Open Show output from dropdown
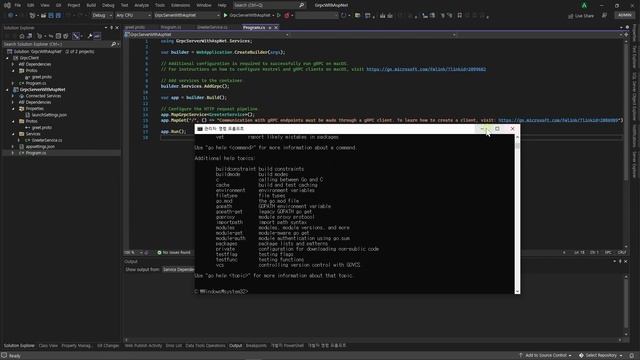Viewport: 640px width, 360px height. 178,269
